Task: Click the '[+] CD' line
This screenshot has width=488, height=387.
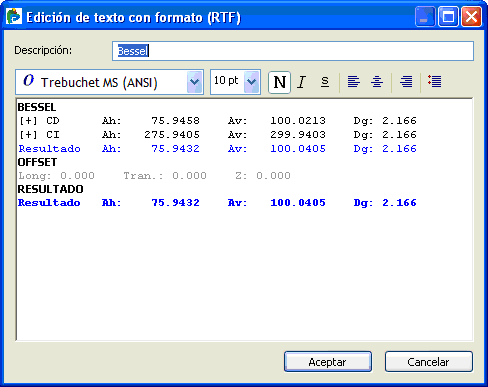Action: pyautogui.click(x=217, y=121)
